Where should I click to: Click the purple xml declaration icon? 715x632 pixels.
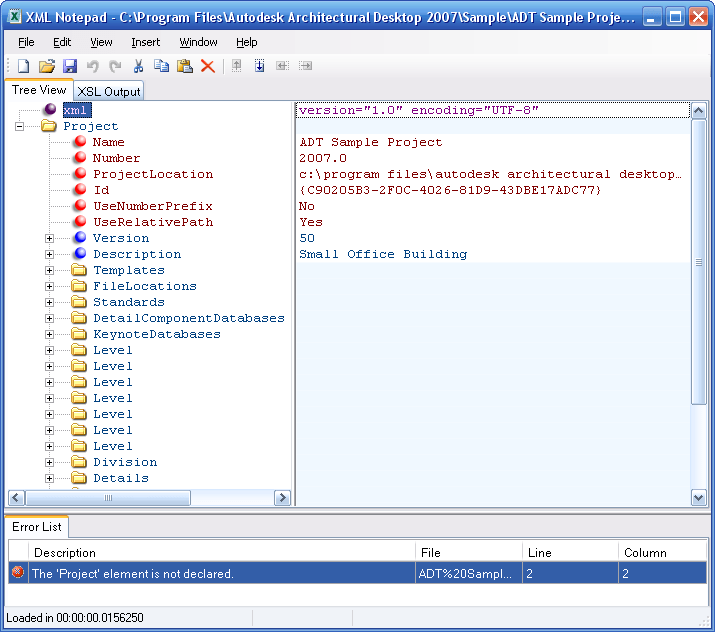pyautogui.click(x=50, y=109)
